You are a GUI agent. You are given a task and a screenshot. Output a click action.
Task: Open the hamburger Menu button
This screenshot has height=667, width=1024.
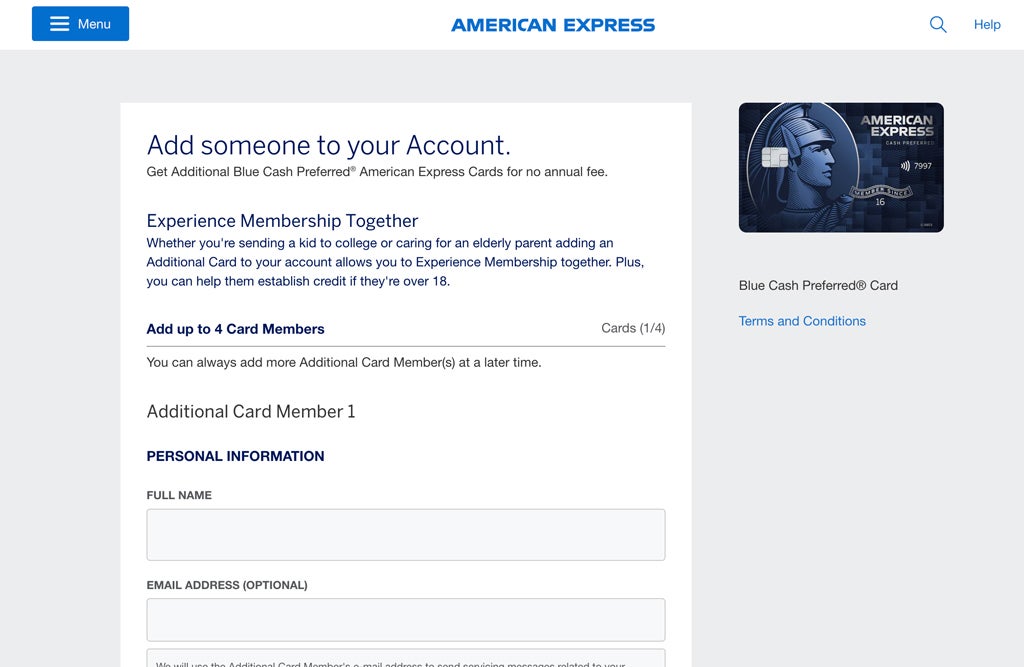coord(80,24)
